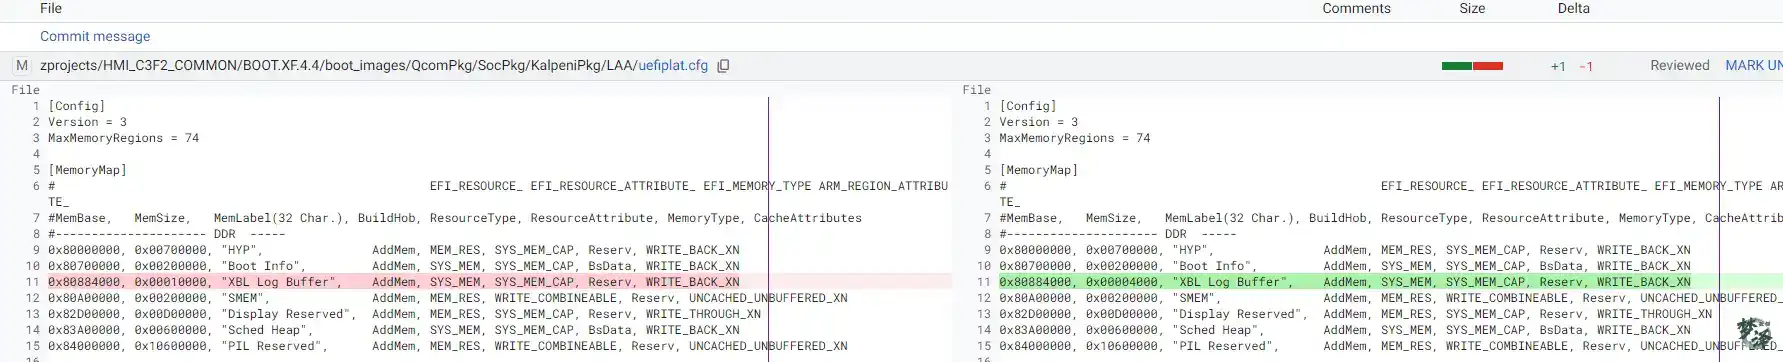The height and width of the screenshot is (362, 1783).
Task: Click the "Boot Info" row in right pane
Action: tap(1345, 266)
